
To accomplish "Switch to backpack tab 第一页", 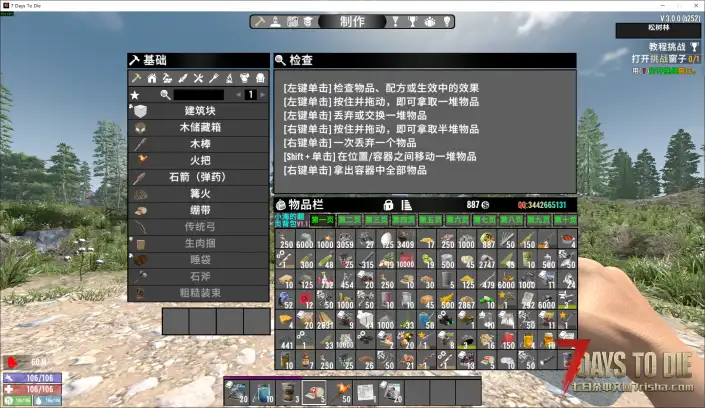I will tap(323, 220).
